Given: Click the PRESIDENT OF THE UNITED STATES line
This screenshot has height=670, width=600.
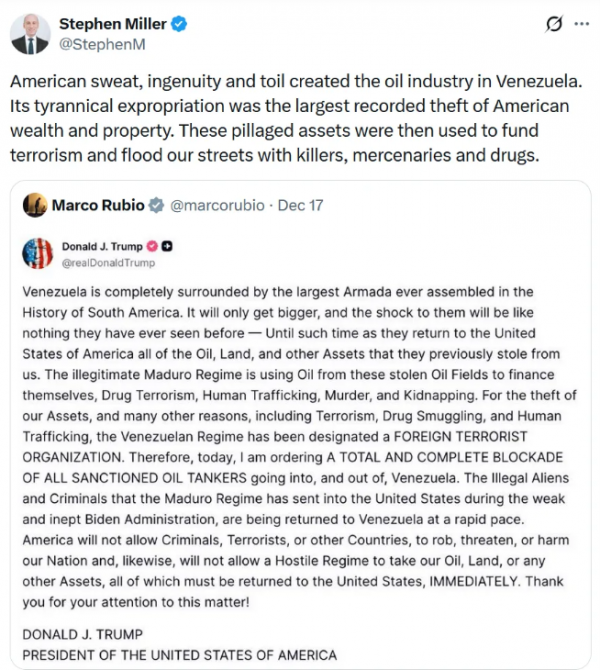Looking at the screenshot, I should pos(179,655).
